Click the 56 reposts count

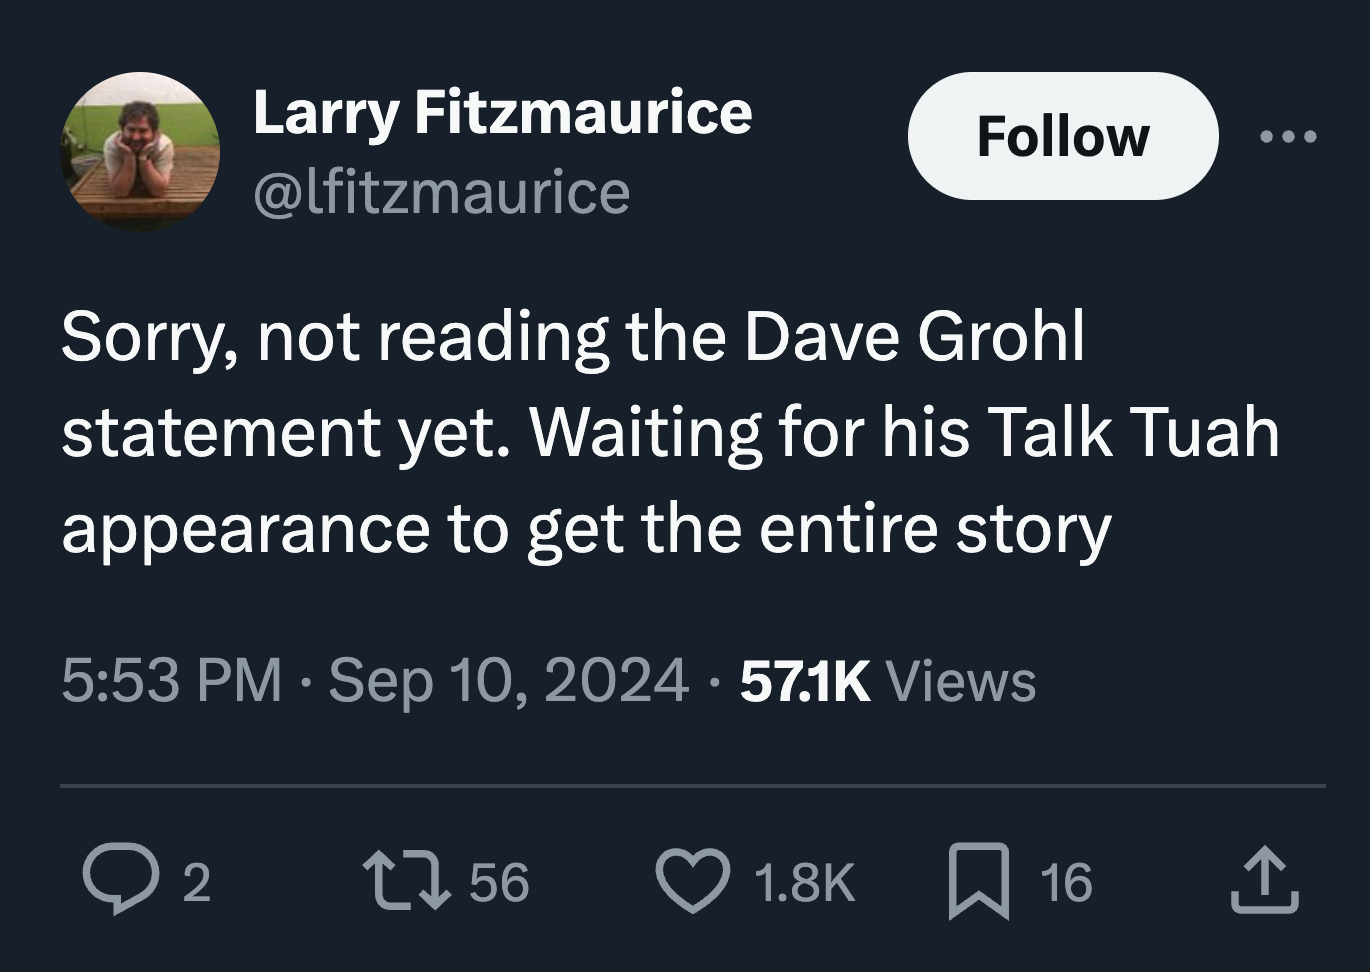tap(499, 882)
